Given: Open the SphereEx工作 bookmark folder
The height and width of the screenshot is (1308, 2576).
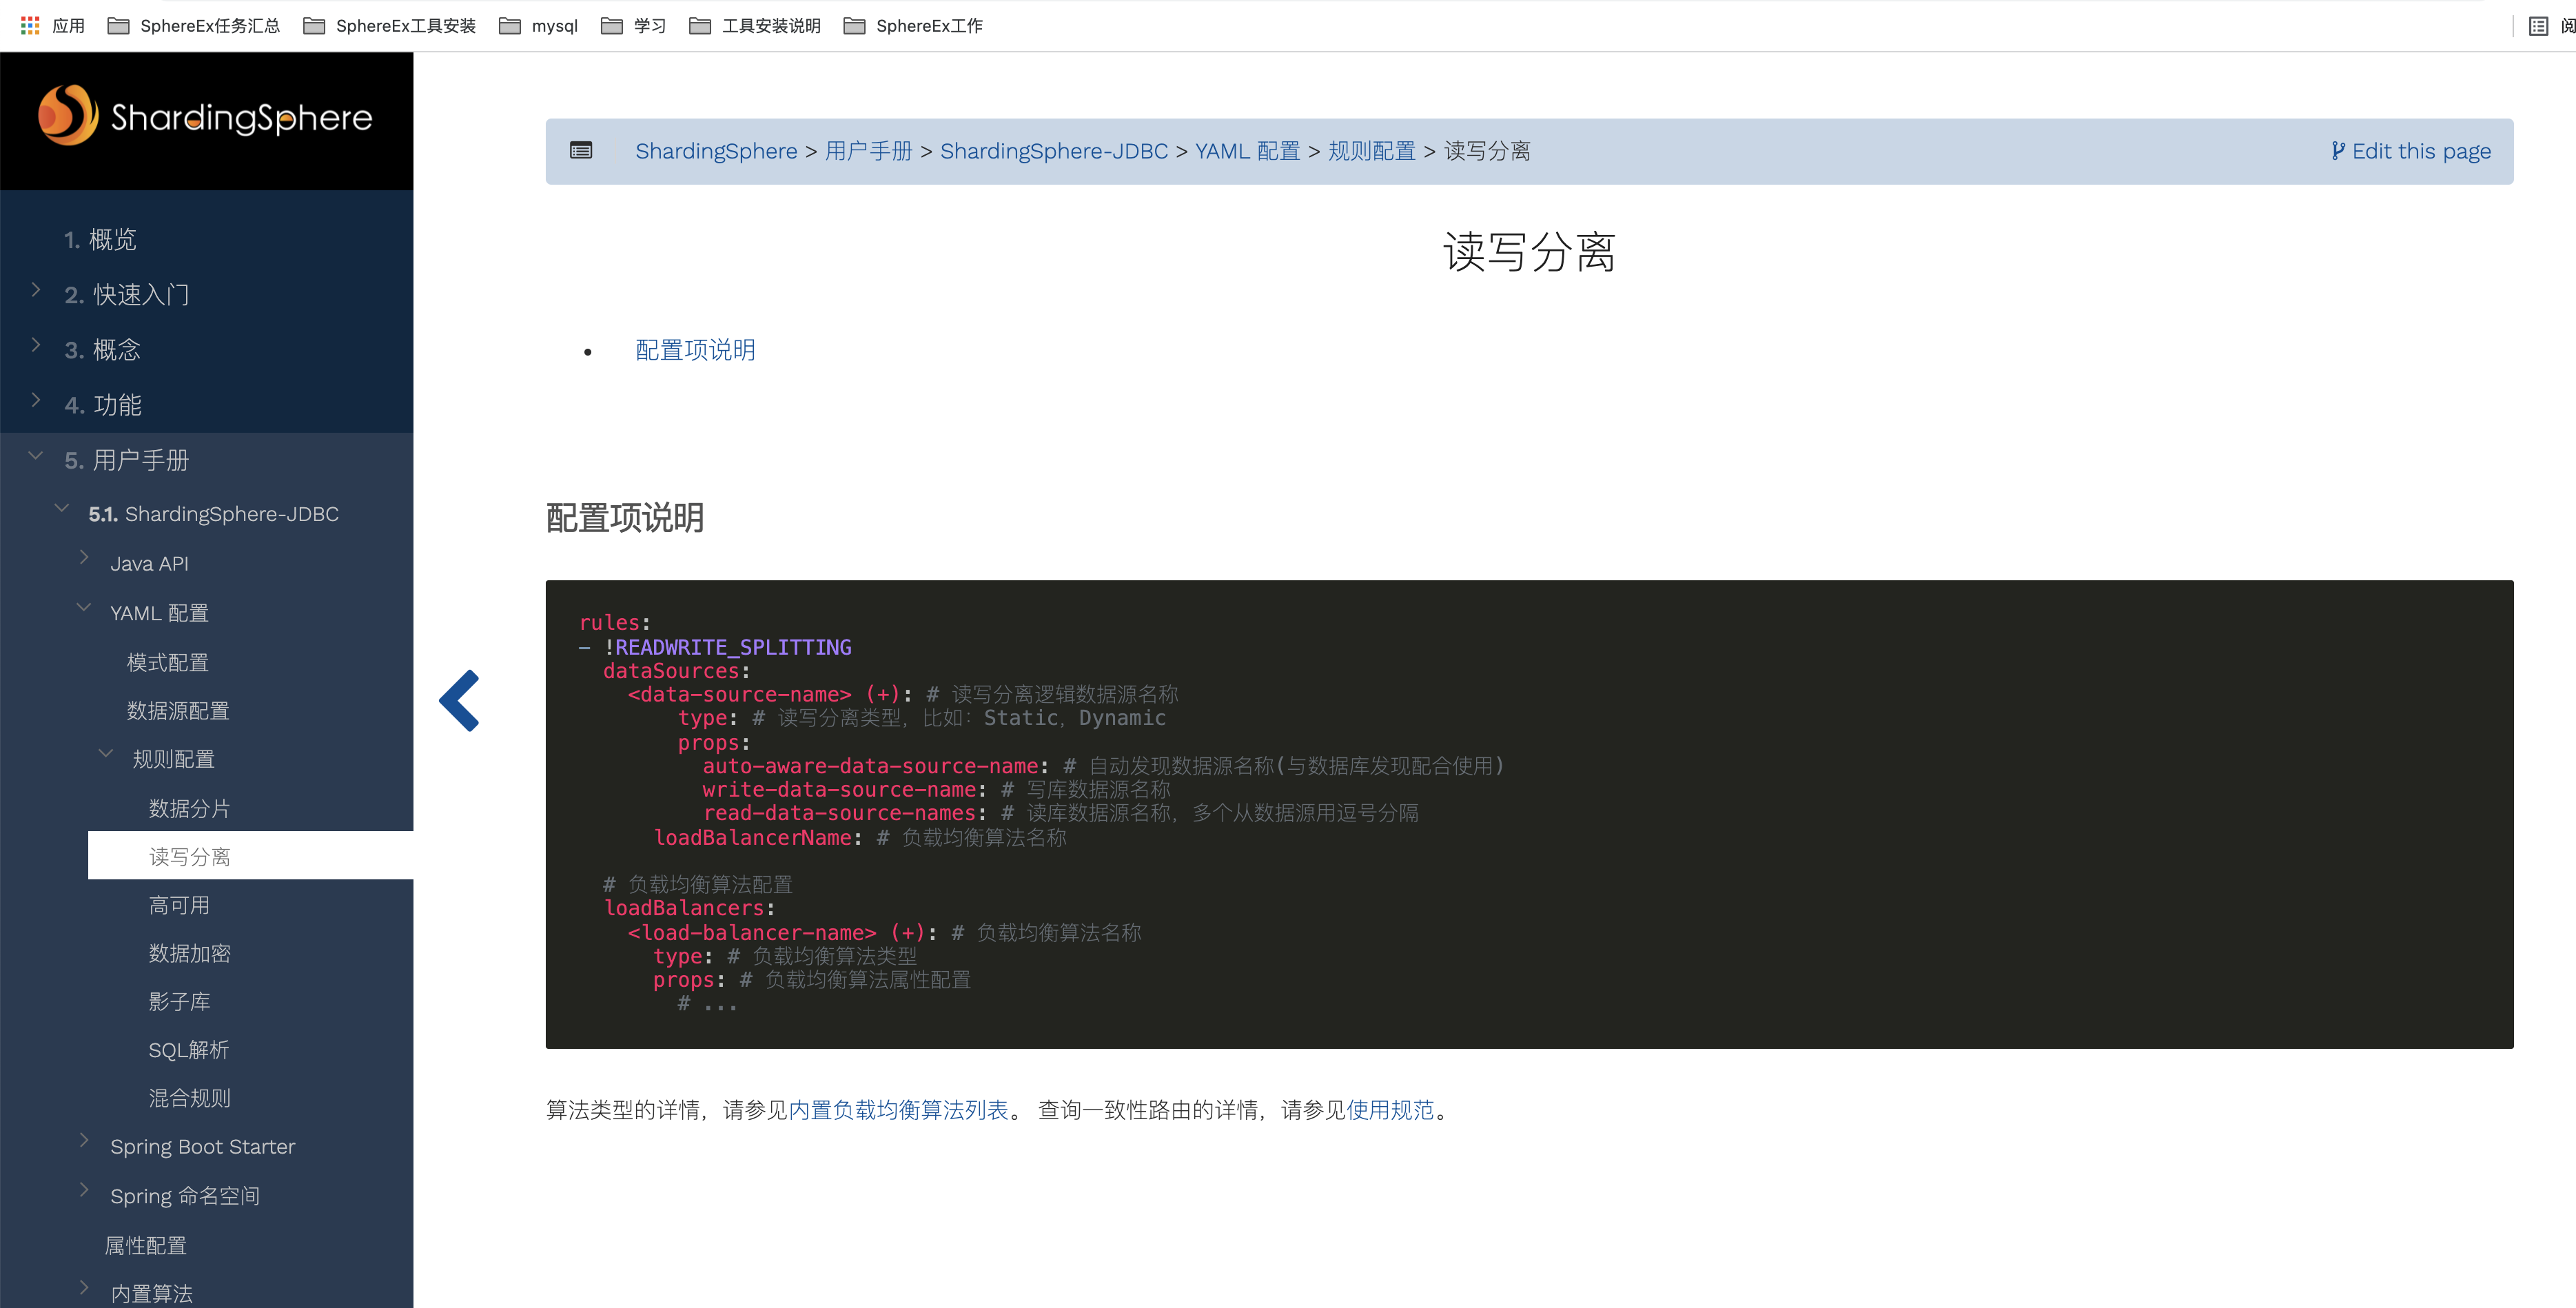Looking at the screenshot, I should coord(913,25).
